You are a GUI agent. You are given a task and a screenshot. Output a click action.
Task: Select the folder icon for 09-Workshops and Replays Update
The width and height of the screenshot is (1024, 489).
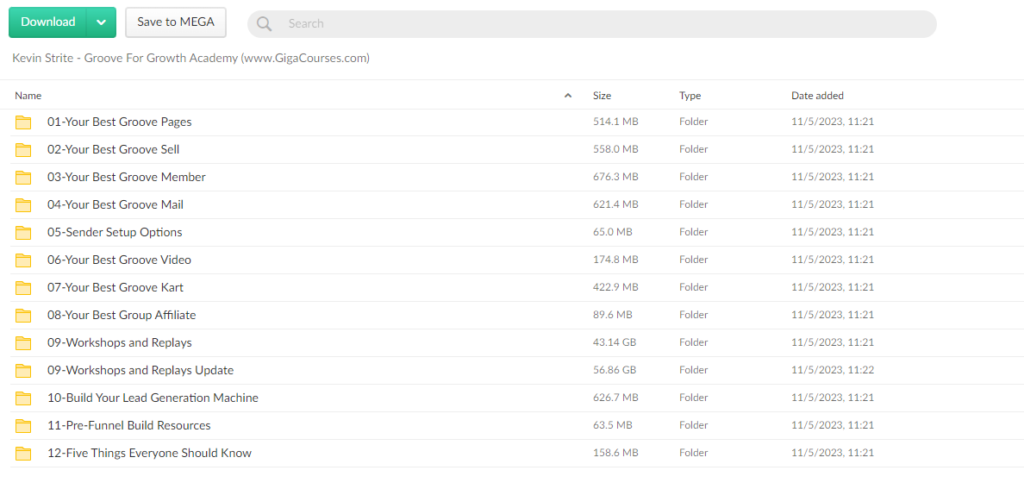pyautogui.click(x=23, y=370)
